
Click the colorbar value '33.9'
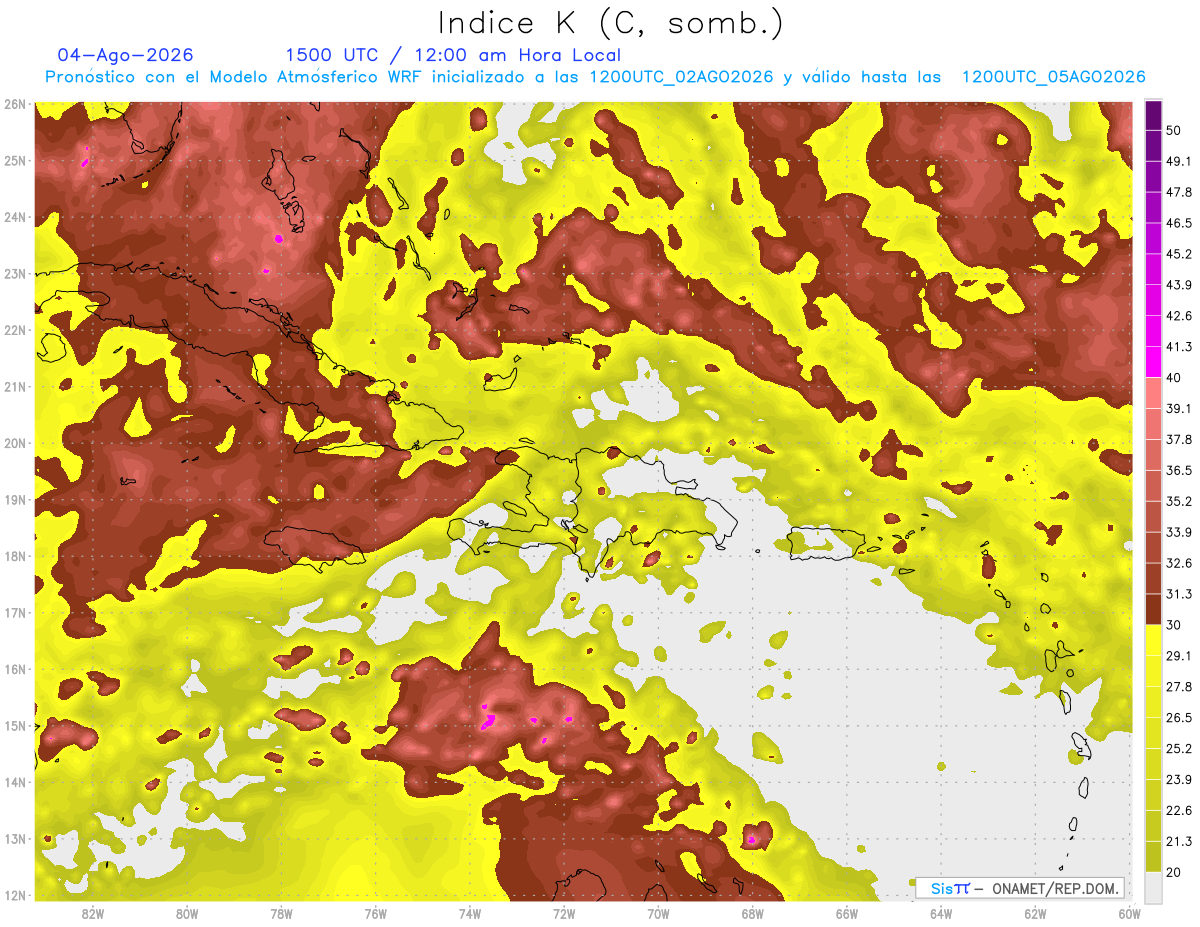tap(1178, 532)
